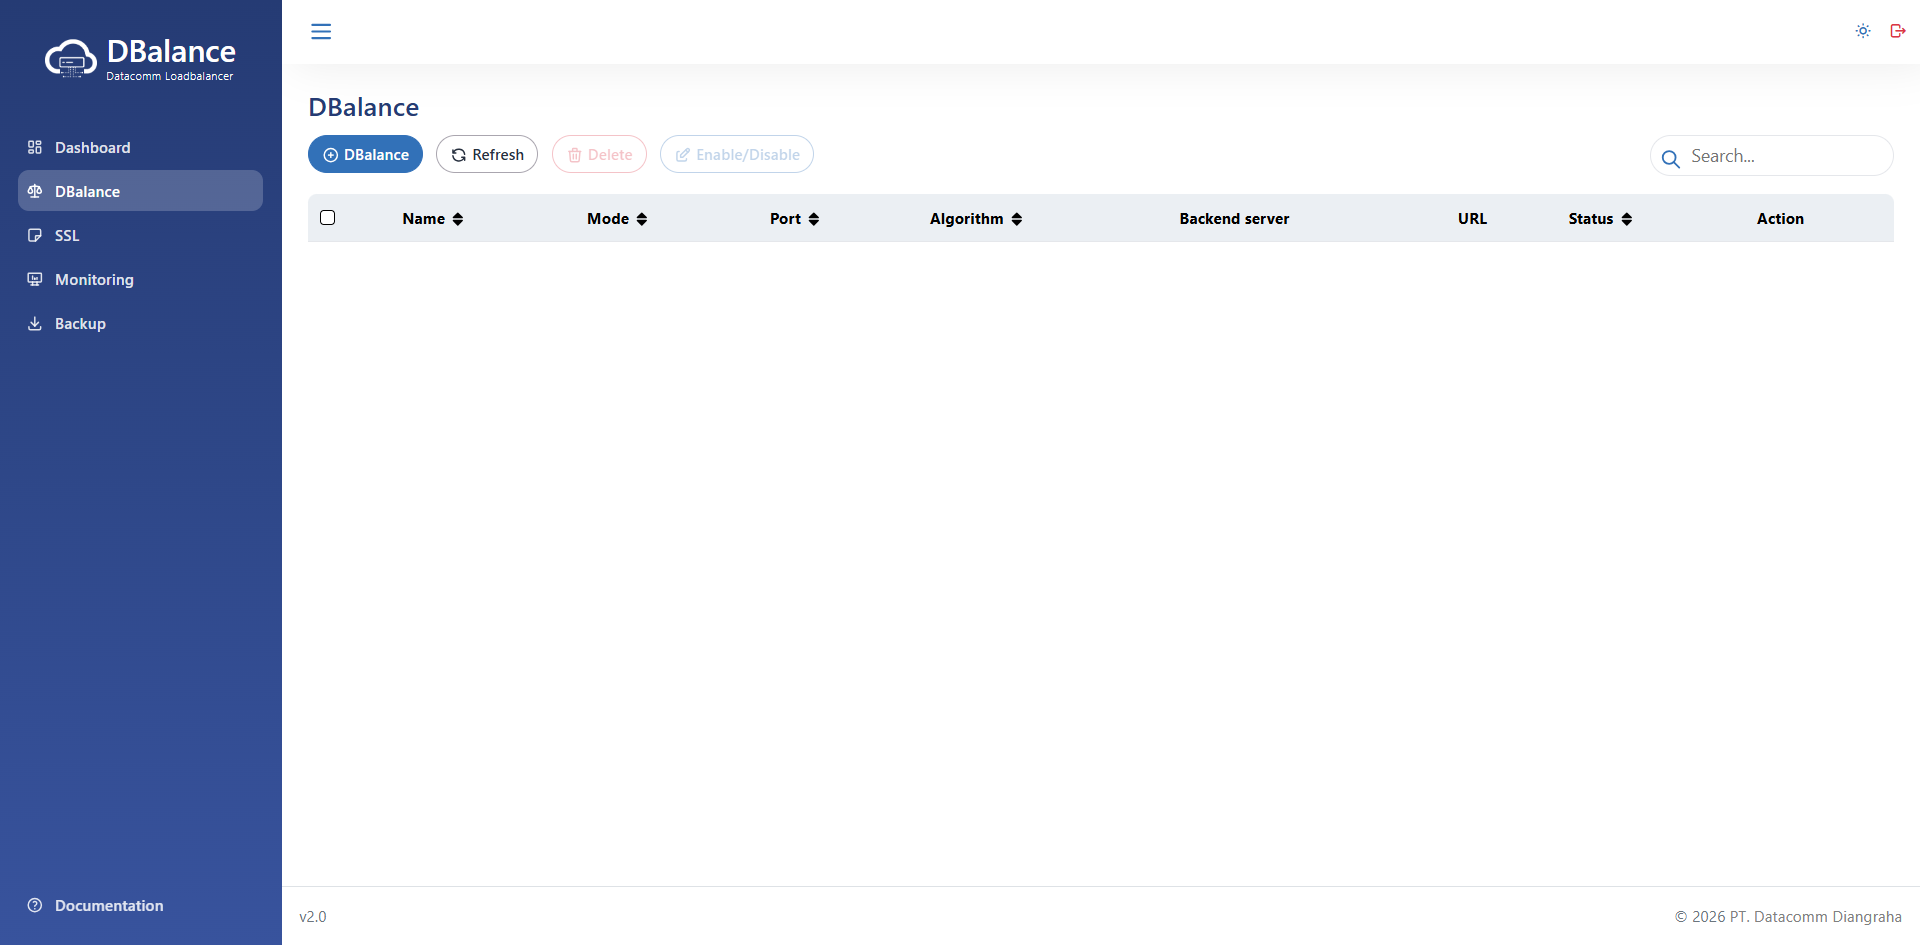The height and width of the screenshot is (945, 1920).
Task: Sort by Status column arrows
Action: click(x=1627, y=219)
